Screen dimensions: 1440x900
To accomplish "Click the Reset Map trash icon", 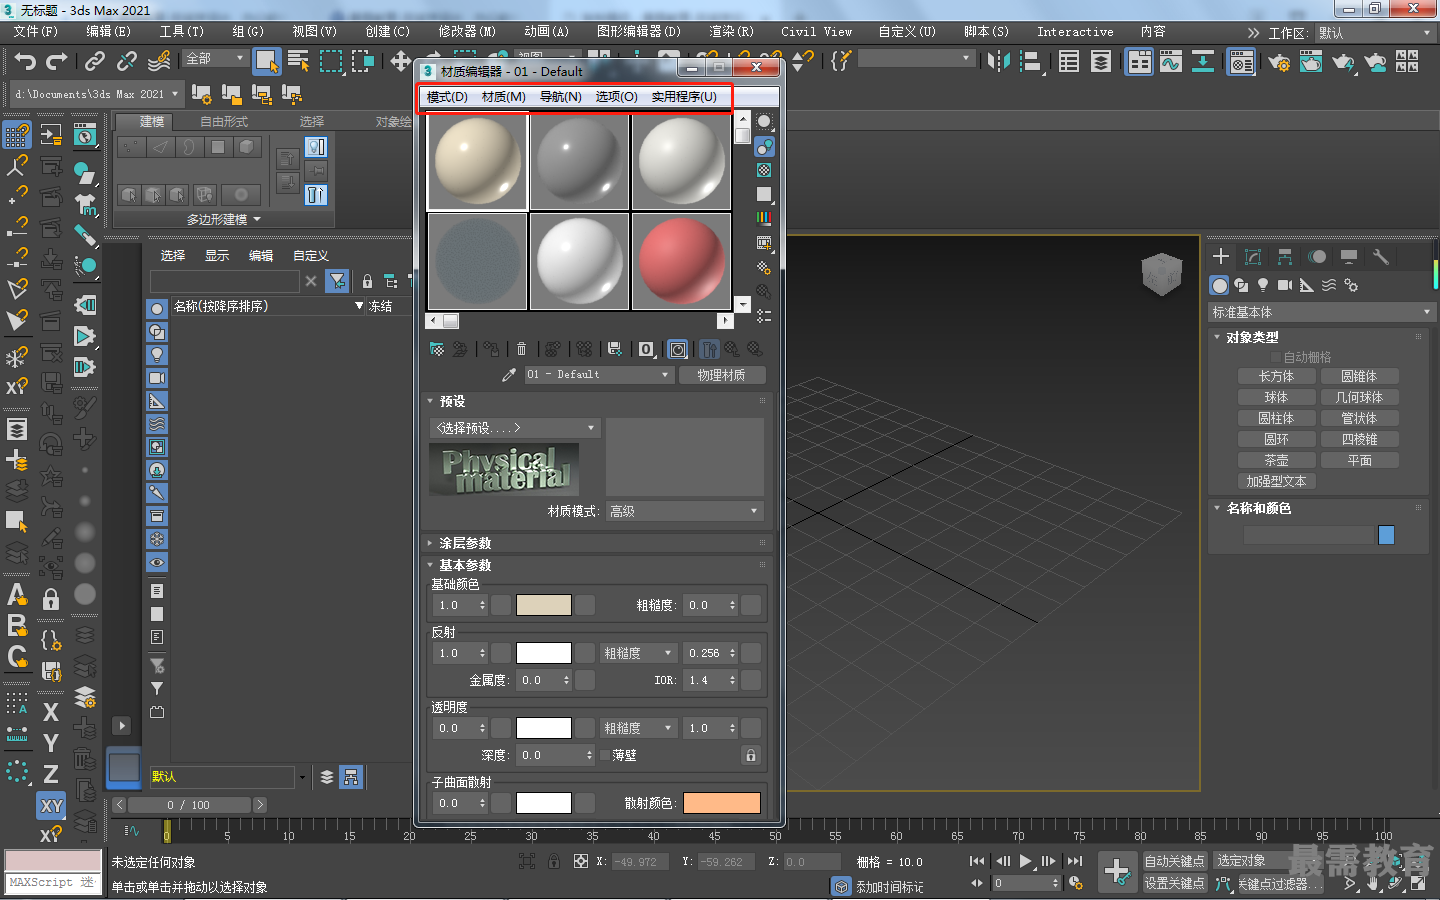I will point(521,349).
